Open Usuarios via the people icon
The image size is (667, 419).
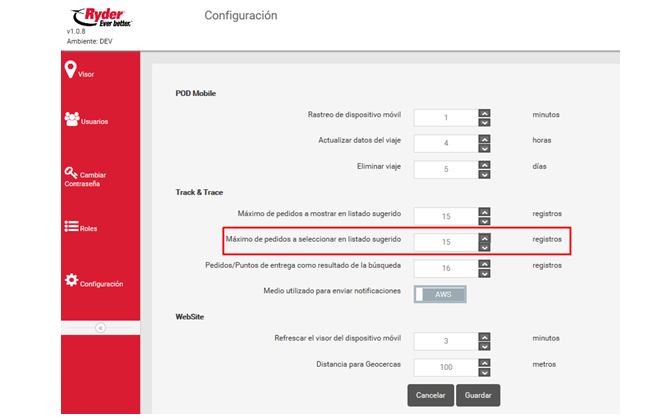click(x=71, y=118)
